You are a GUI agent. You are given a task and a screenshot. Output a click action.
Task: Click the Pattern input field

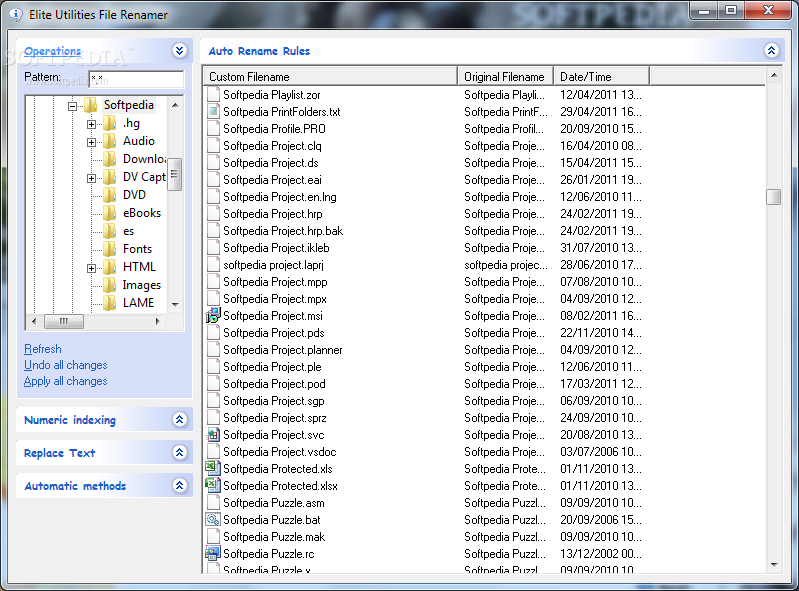click(x=136, y=79)
